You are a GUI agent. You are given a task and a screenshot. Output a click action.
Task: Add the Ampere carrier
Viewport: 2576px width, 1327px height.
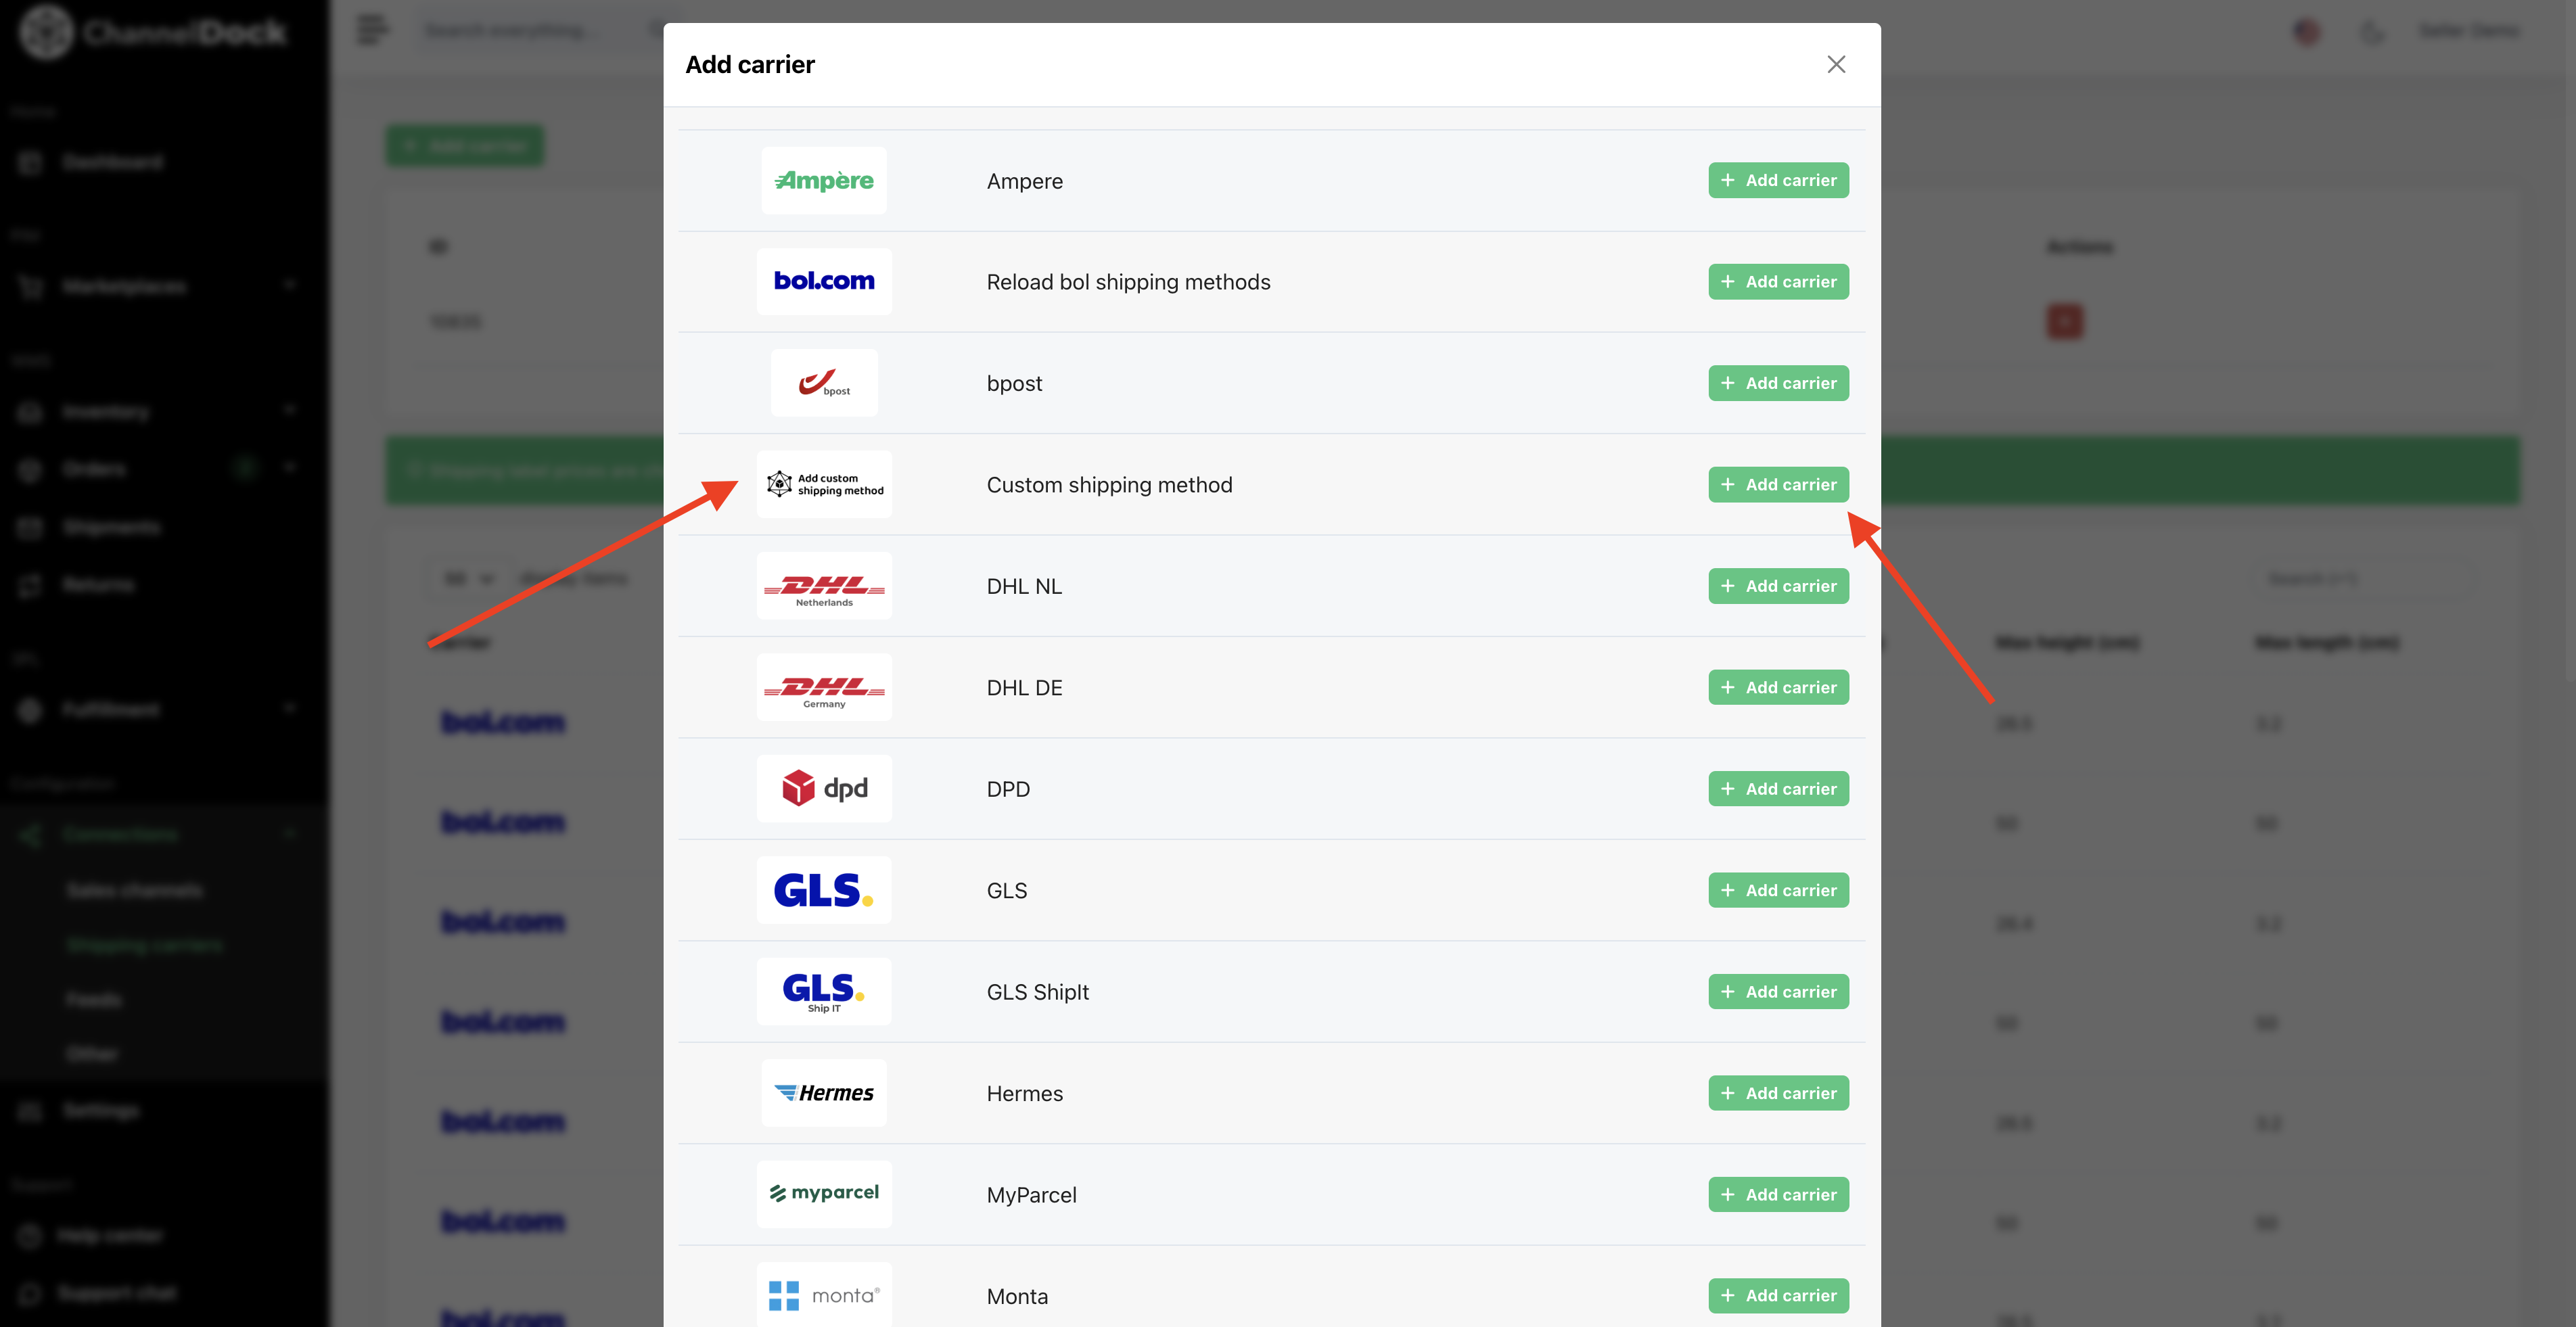(x=1778, y=181)
